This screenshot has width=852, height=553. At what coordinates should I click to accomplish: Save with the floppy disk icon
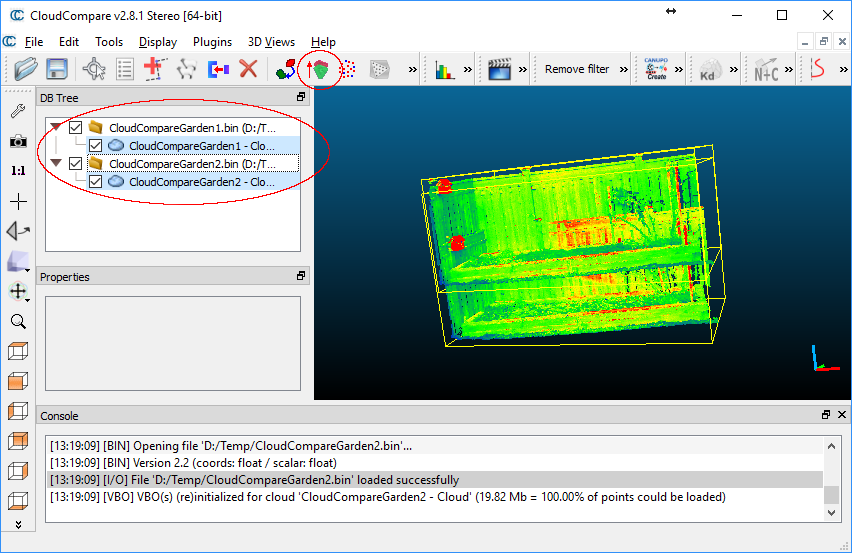point(57,69)
